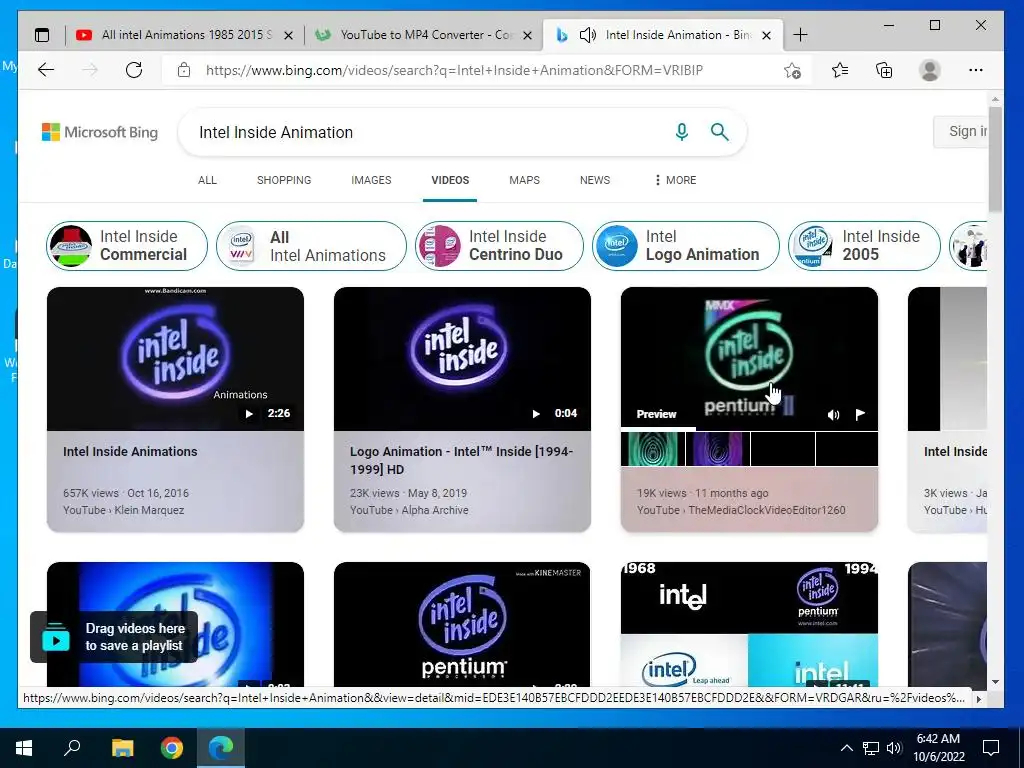Expand status bar URL with right arrow

click(x=978, y=698)
